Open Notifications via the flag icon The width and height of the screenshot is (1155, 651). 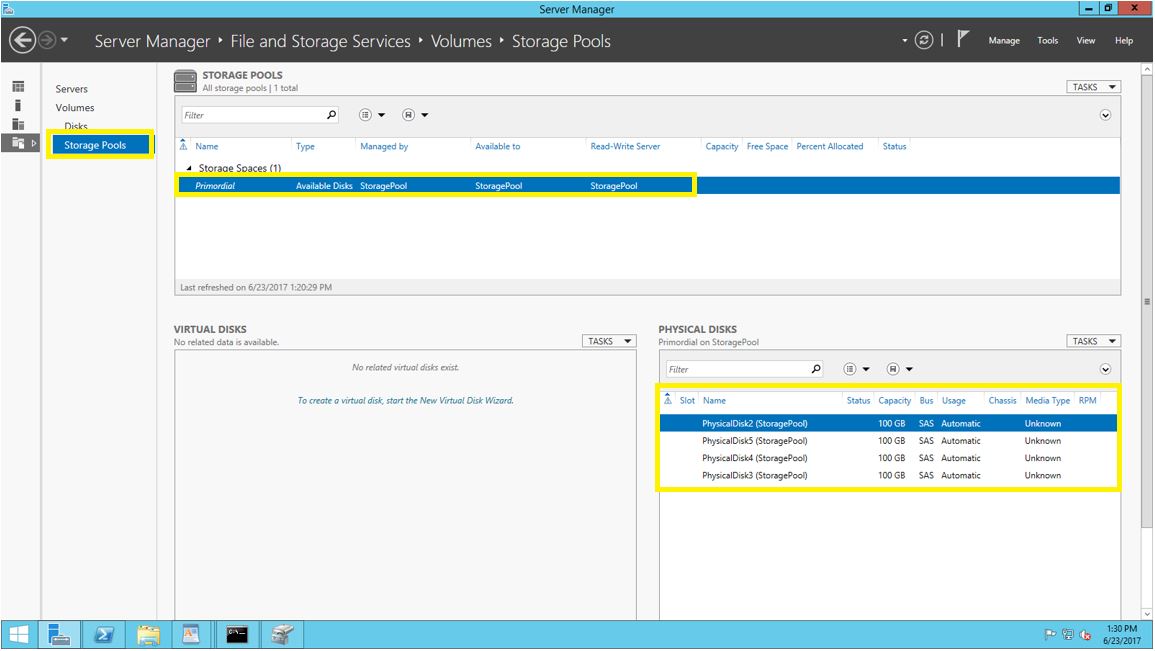click(964, 38)
